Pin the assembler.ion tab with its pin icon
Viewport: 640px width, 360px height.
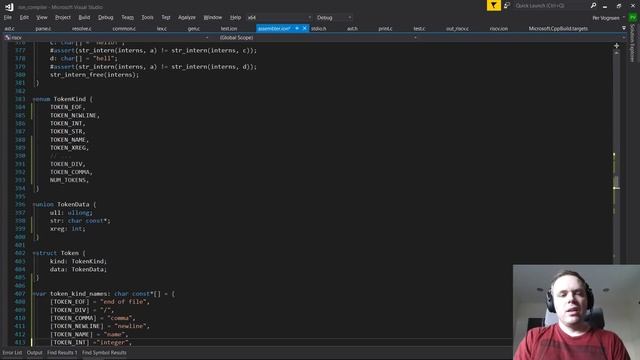(297, 29)
